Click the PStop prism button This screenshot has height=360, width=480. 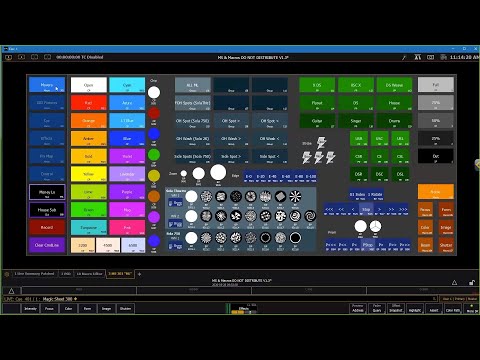368,245
